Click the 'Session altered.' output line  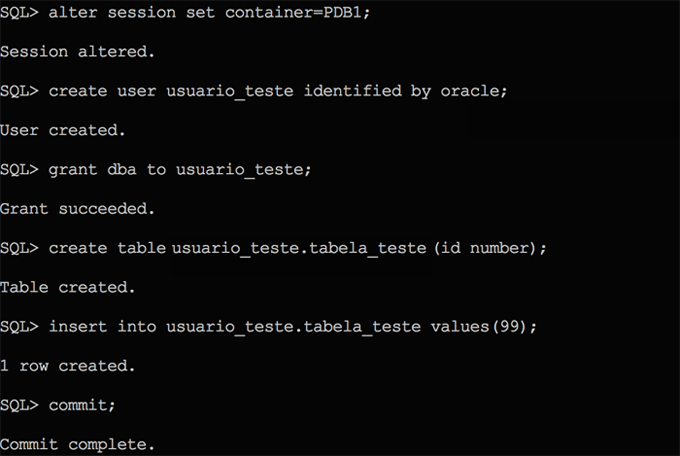77,51
